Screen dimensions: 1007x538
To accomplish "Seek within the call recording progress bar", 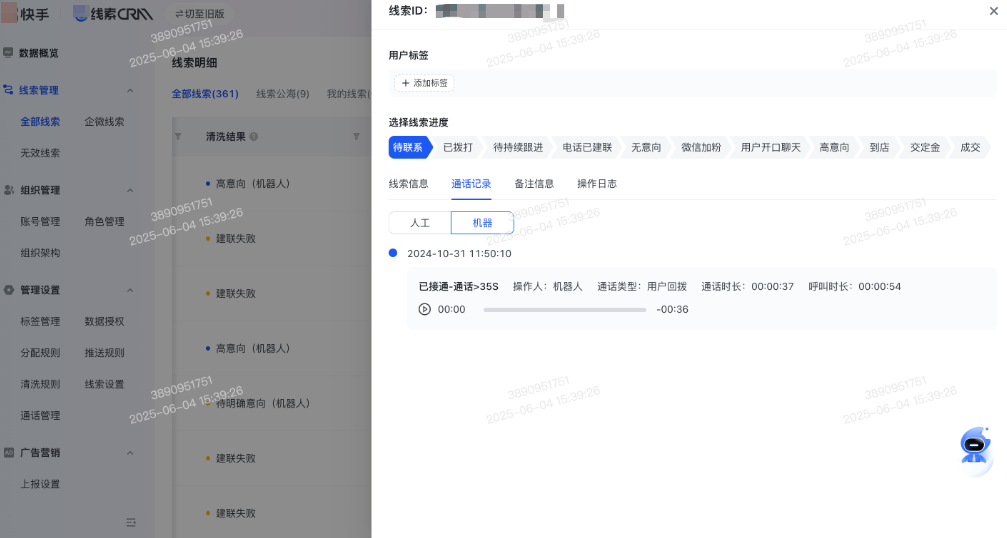I will pos(565,309).
